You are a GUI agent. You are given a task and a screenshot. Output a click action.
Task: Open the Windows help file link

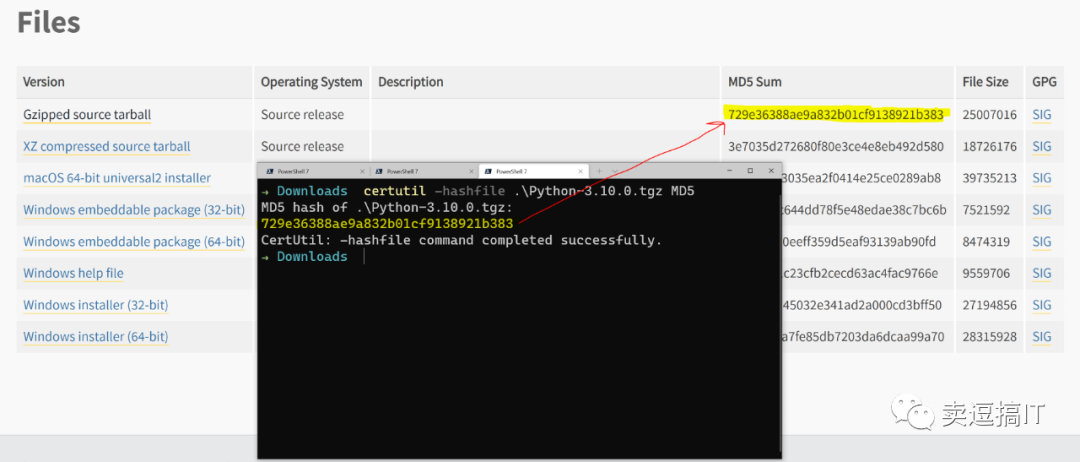click(x=73, y=273)
